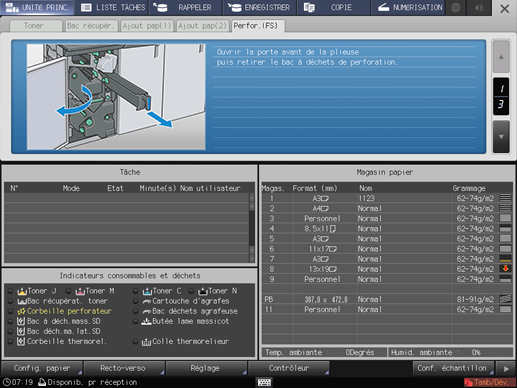This screenshot has height=388, width=517.
Task: Open the on-screen keyboard icon
Action: click(x=265, y=382)
